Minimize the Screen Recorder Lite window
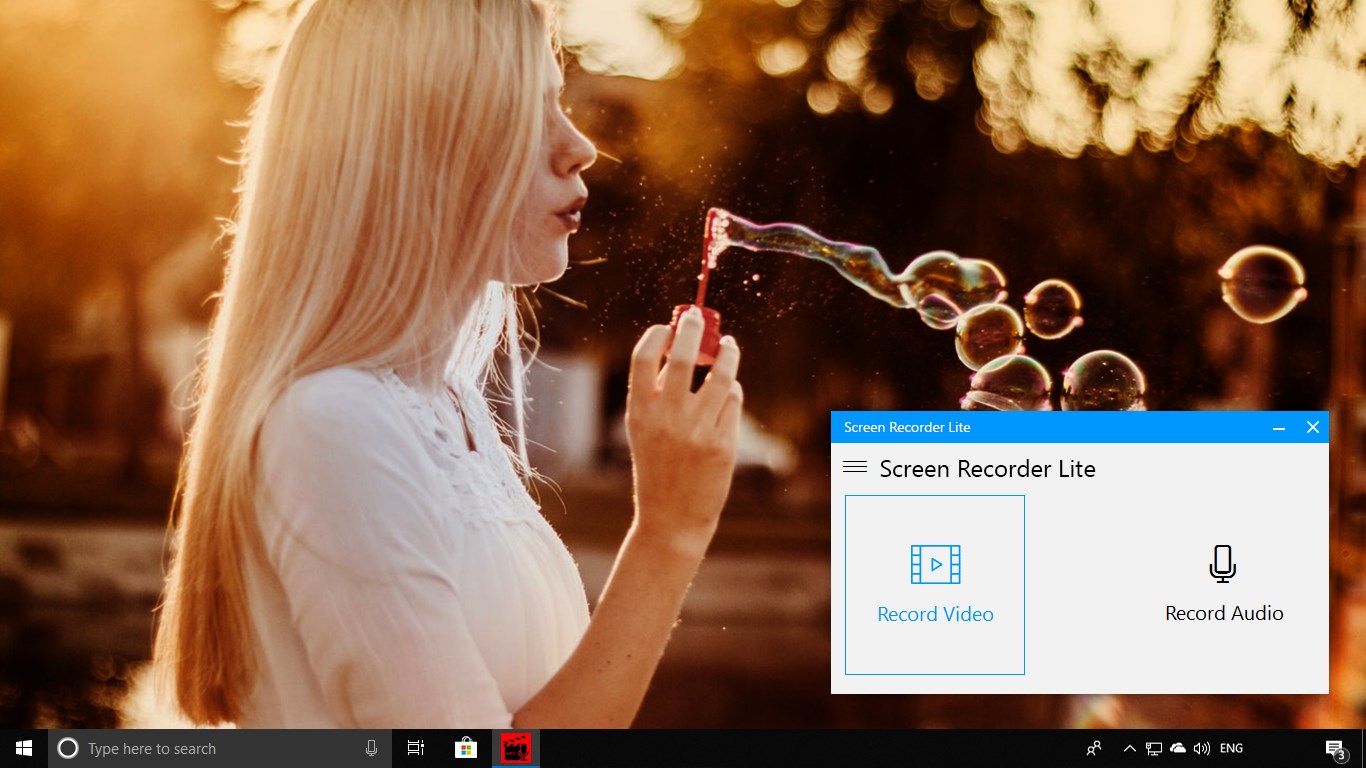Screen dimensions: 1366x768 click(1279, 427)
